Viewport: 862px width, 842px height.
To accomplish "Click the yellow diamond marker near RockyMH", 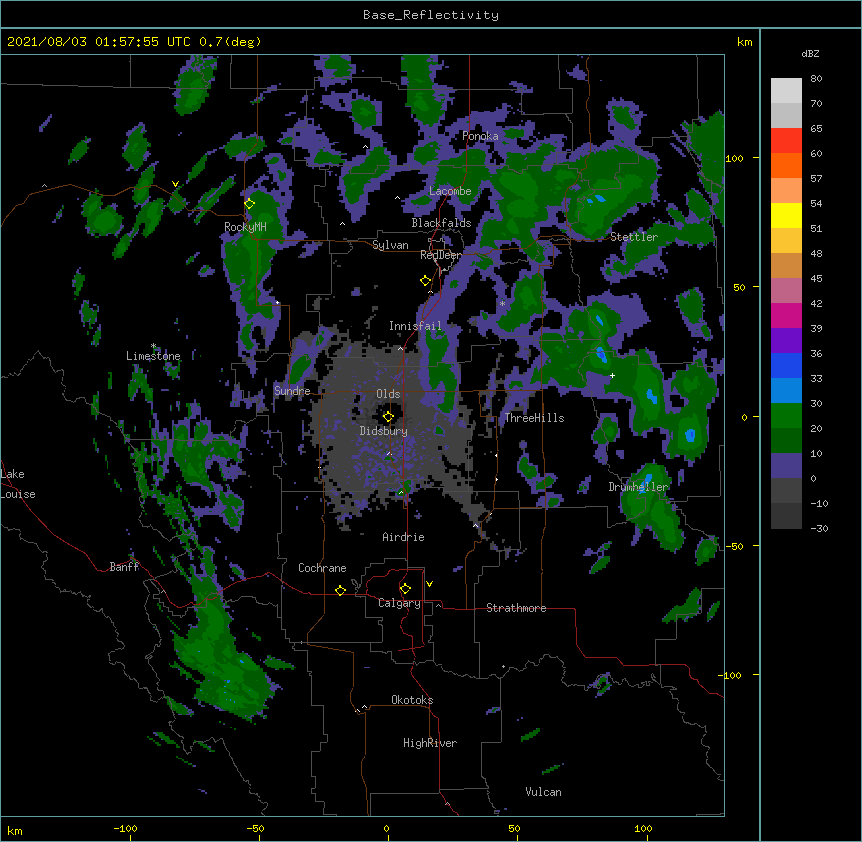I will (x=250, y=203).
